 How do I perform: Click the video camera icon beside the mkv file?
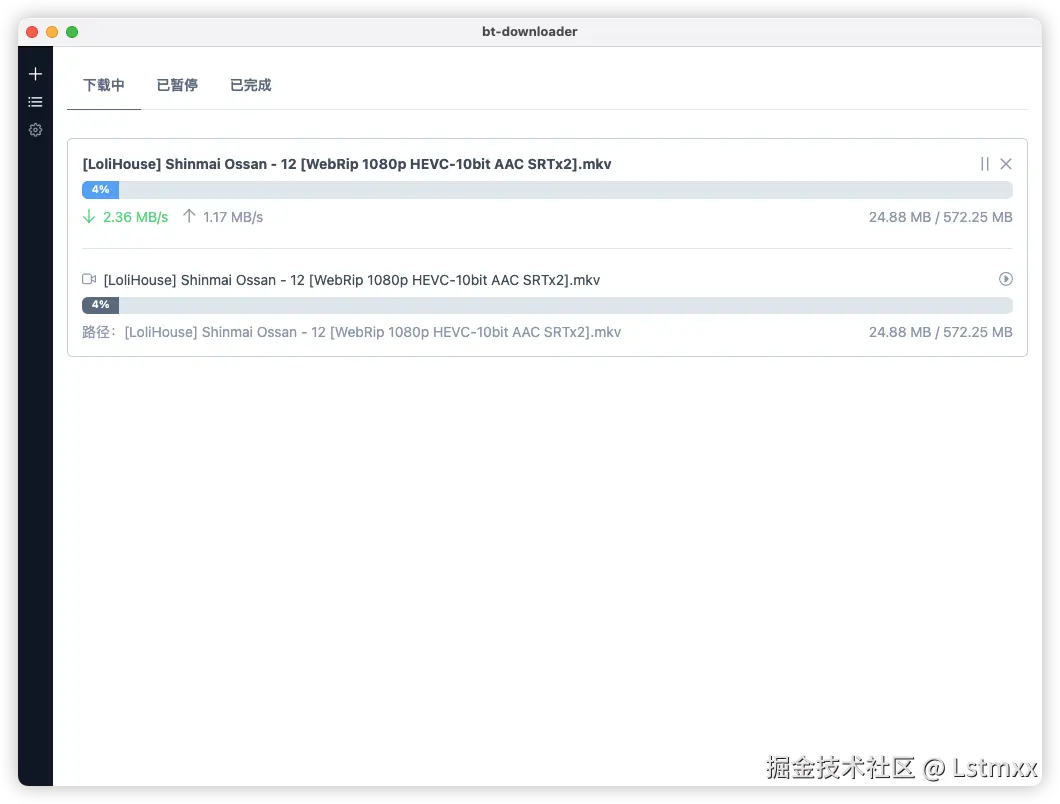click(x=88, y=279)
